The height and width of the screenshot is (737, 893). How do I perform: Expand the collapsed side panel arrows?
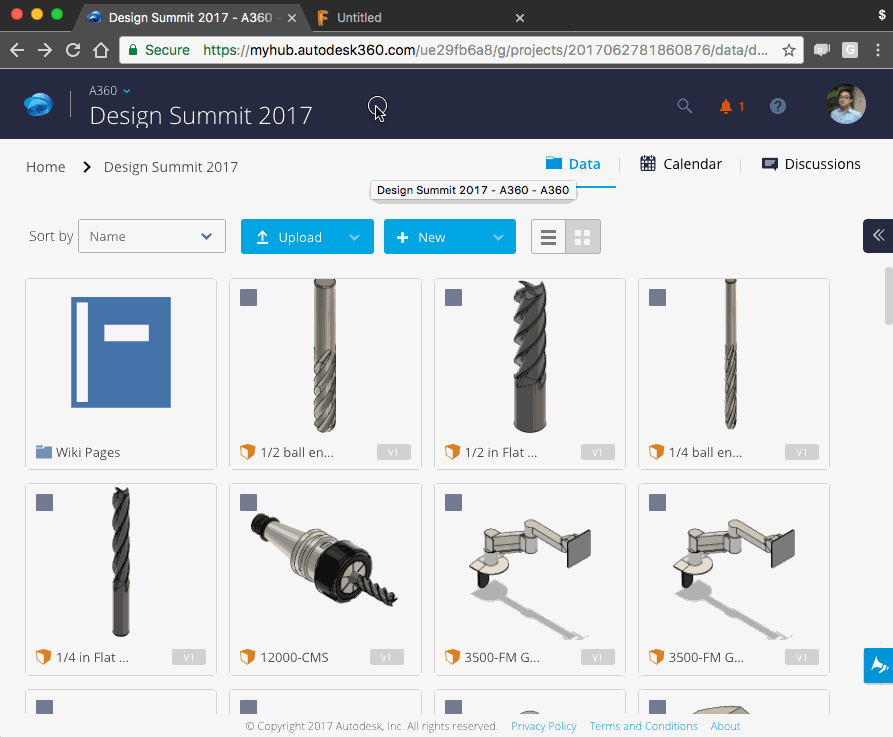pyautogui.click(x=878, y=235)
